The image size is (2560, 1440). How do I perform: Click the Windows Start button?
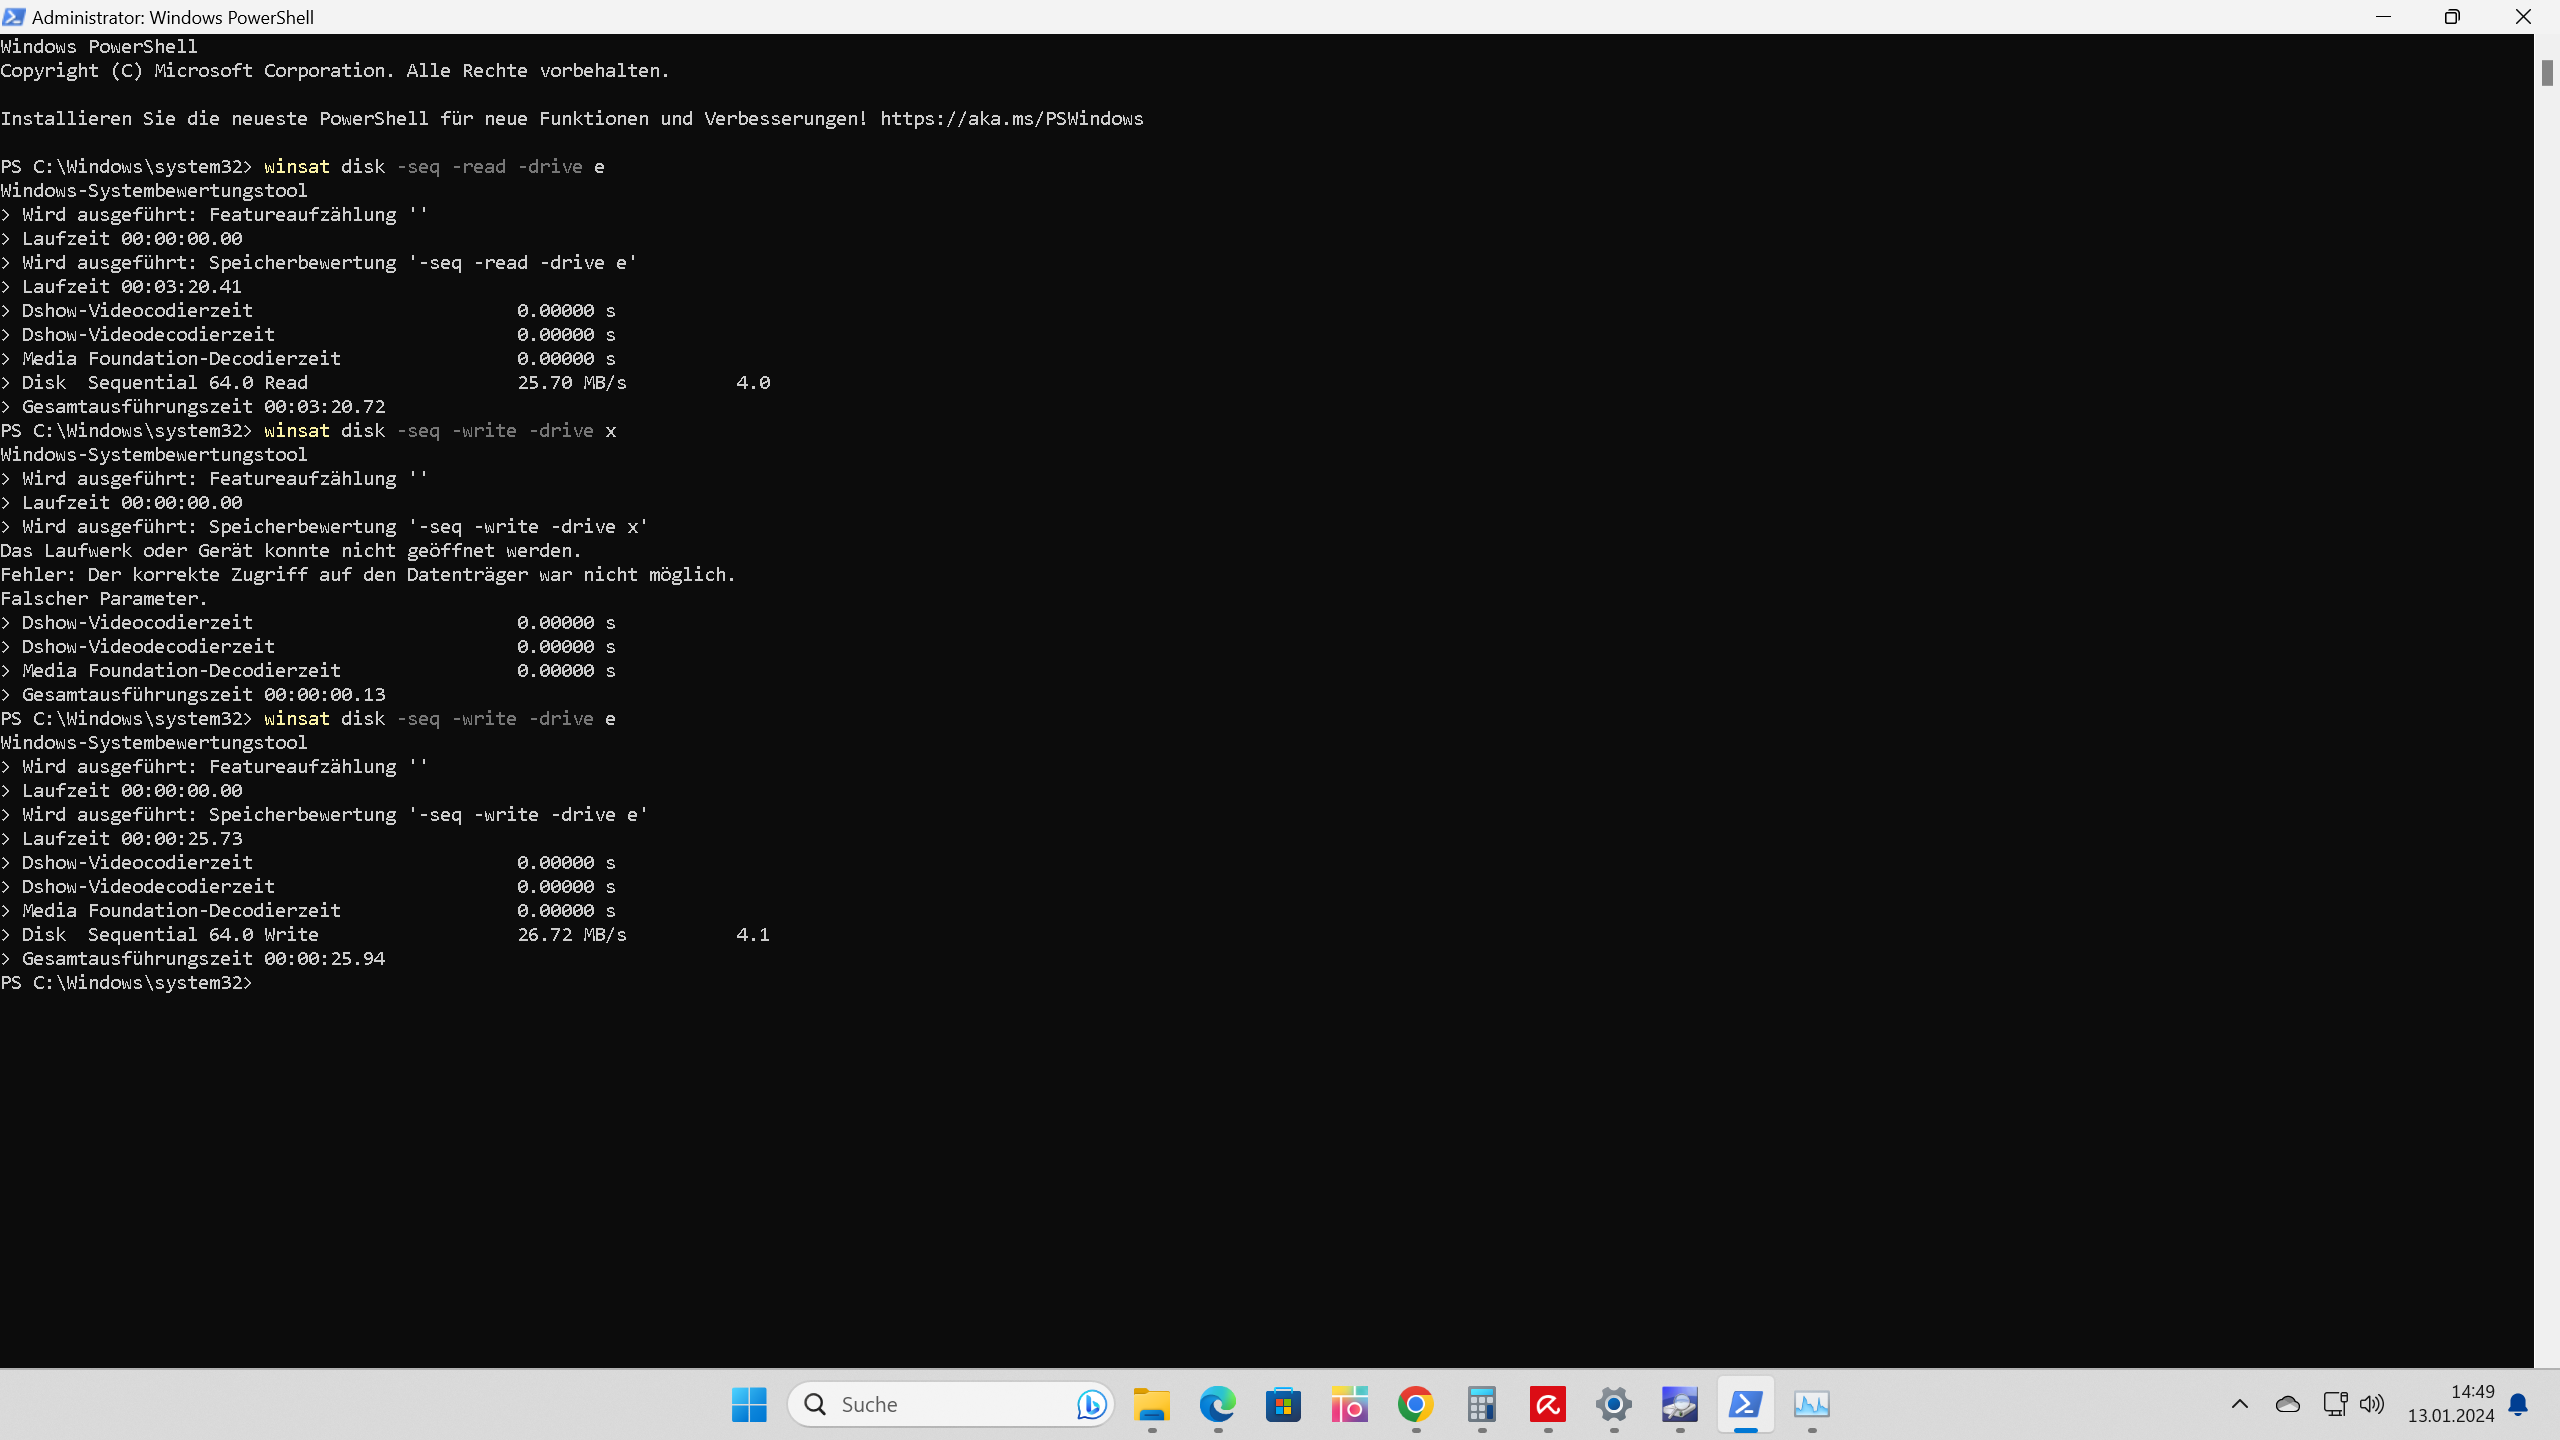pos(749,1404)
